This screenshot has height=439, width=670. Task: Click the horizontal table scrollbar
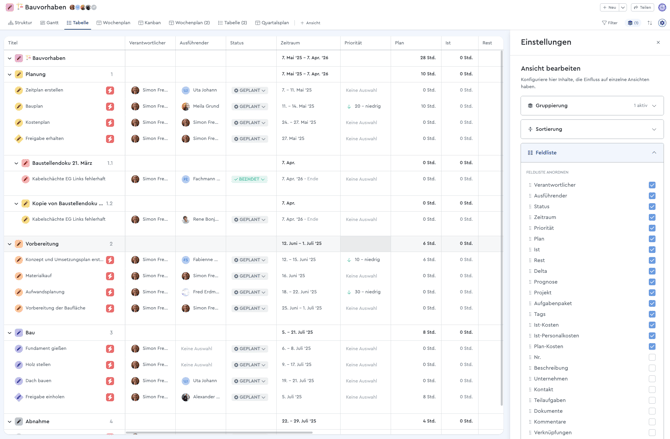219,433
